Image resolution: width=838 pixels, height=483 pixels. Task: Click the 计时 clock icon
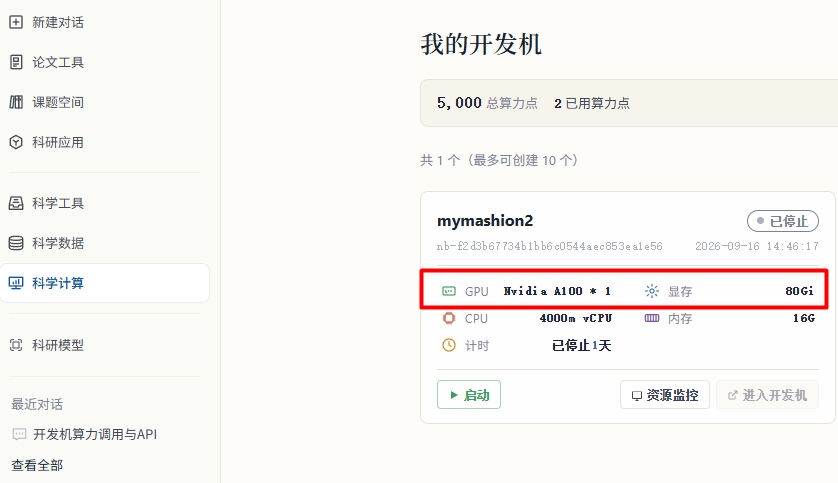pos(449,345)
